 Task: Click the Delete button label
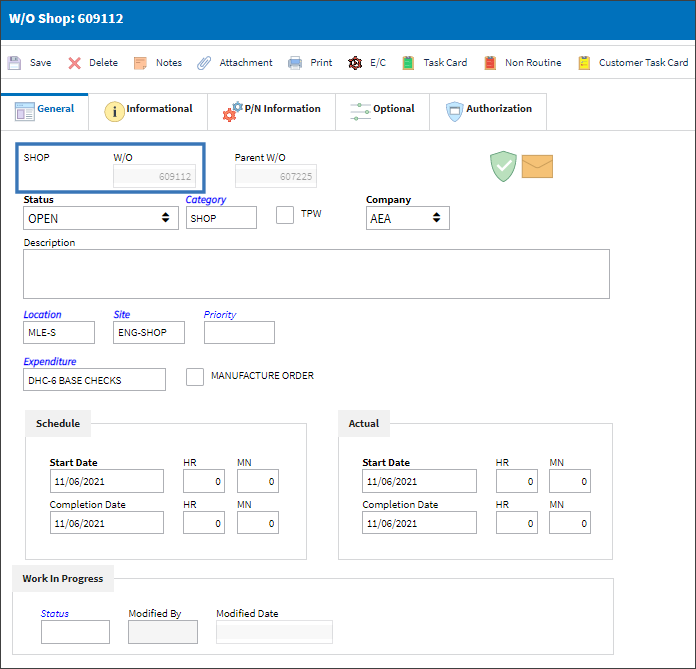point(103,63)
